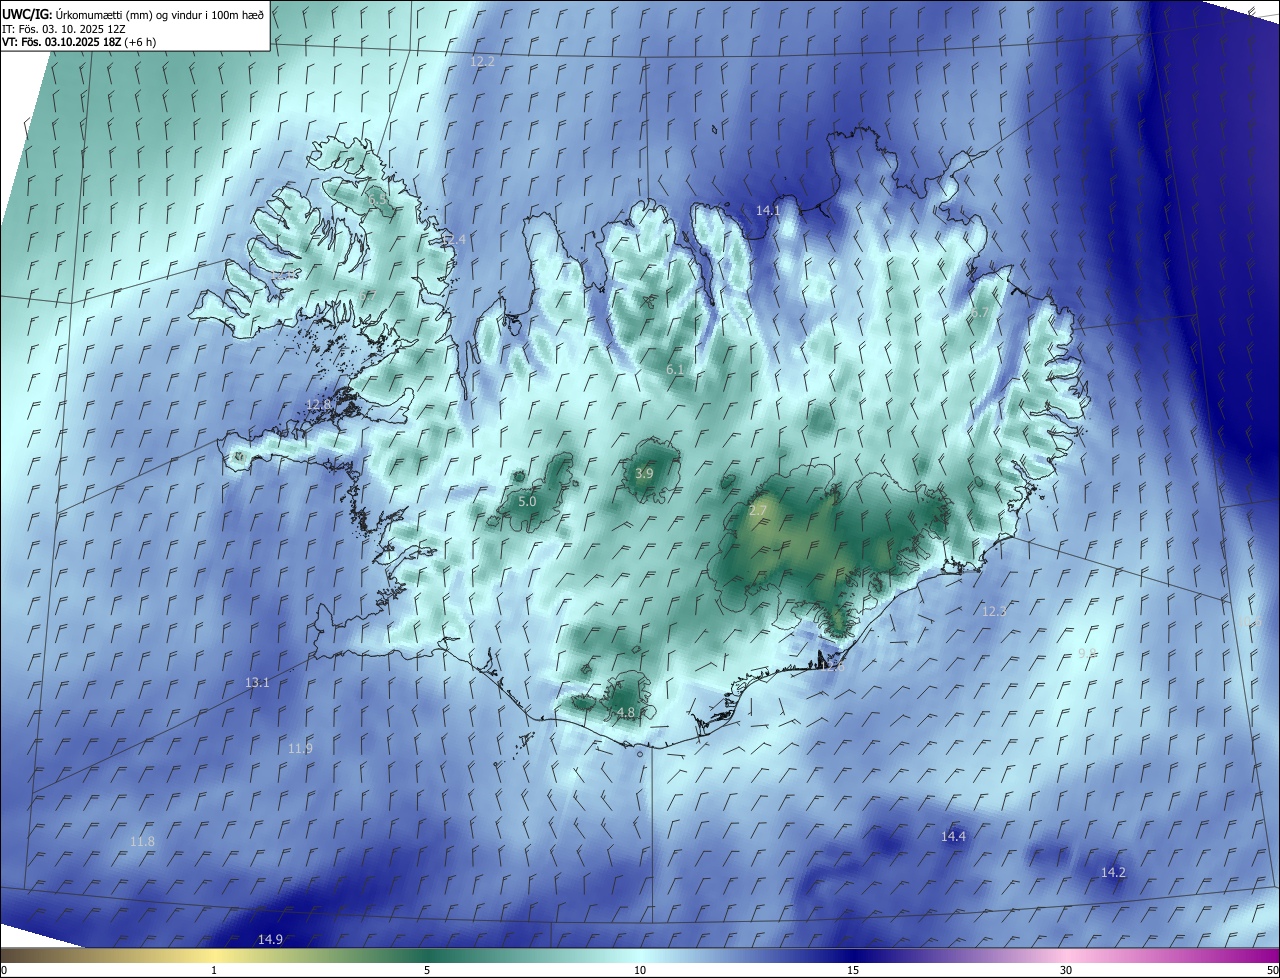Click the valid time 'VT: Fös. 03.10.2025 18Z (+6 h)'
The height and width of the screenshot is (978, 1280).
[x=79, y=42]
